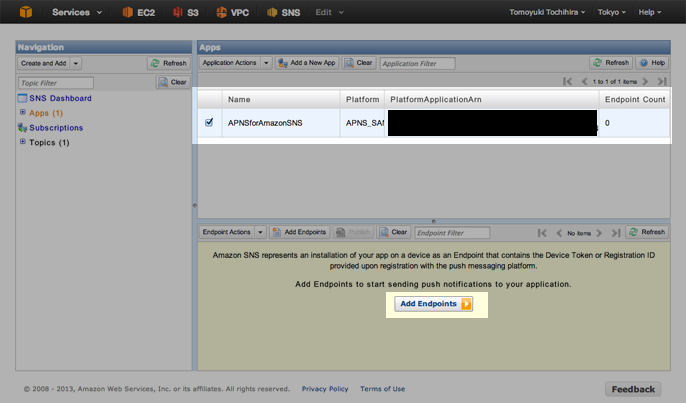Go to next page of apps

645,81
